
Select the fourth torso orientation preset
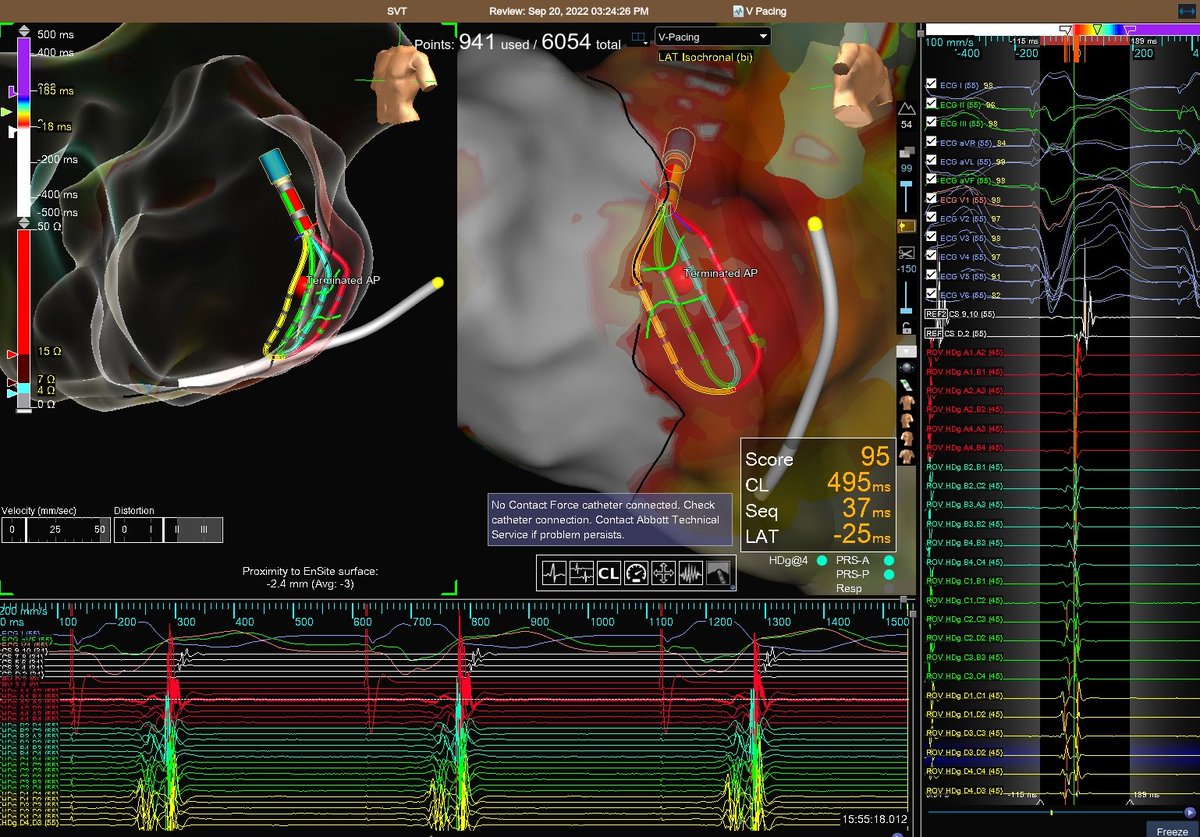(x=907, y=456)
